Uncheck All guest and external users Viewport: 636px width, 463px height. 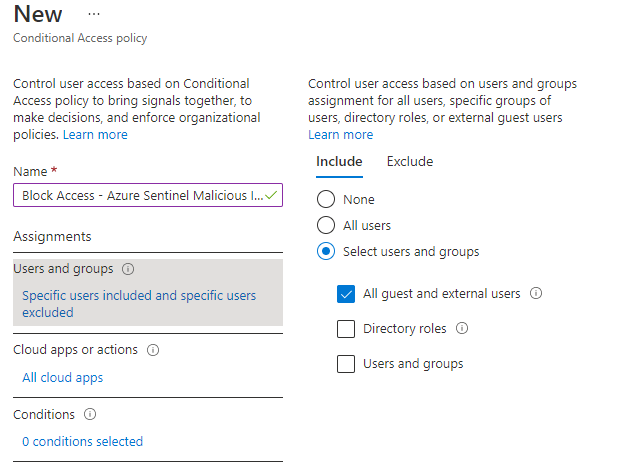click(x=347, y=294)
